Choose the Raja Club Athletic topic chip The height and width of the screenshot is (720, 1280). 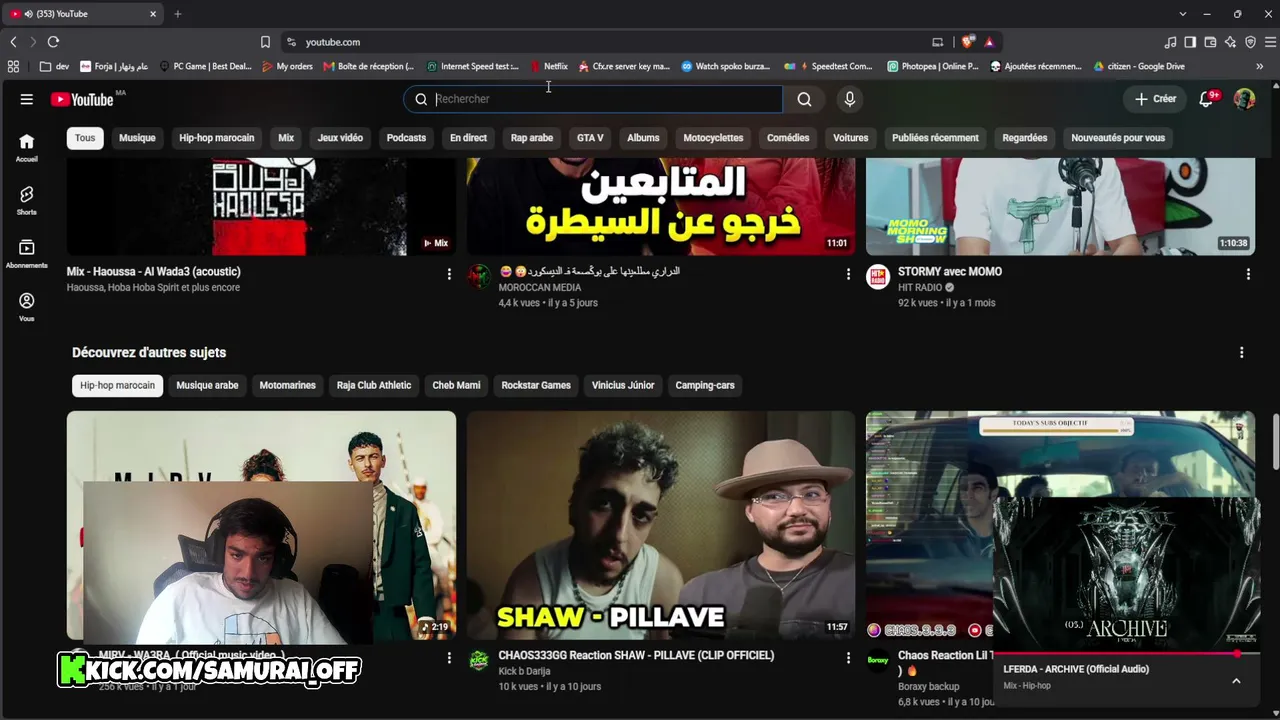(x=374, y=385)
